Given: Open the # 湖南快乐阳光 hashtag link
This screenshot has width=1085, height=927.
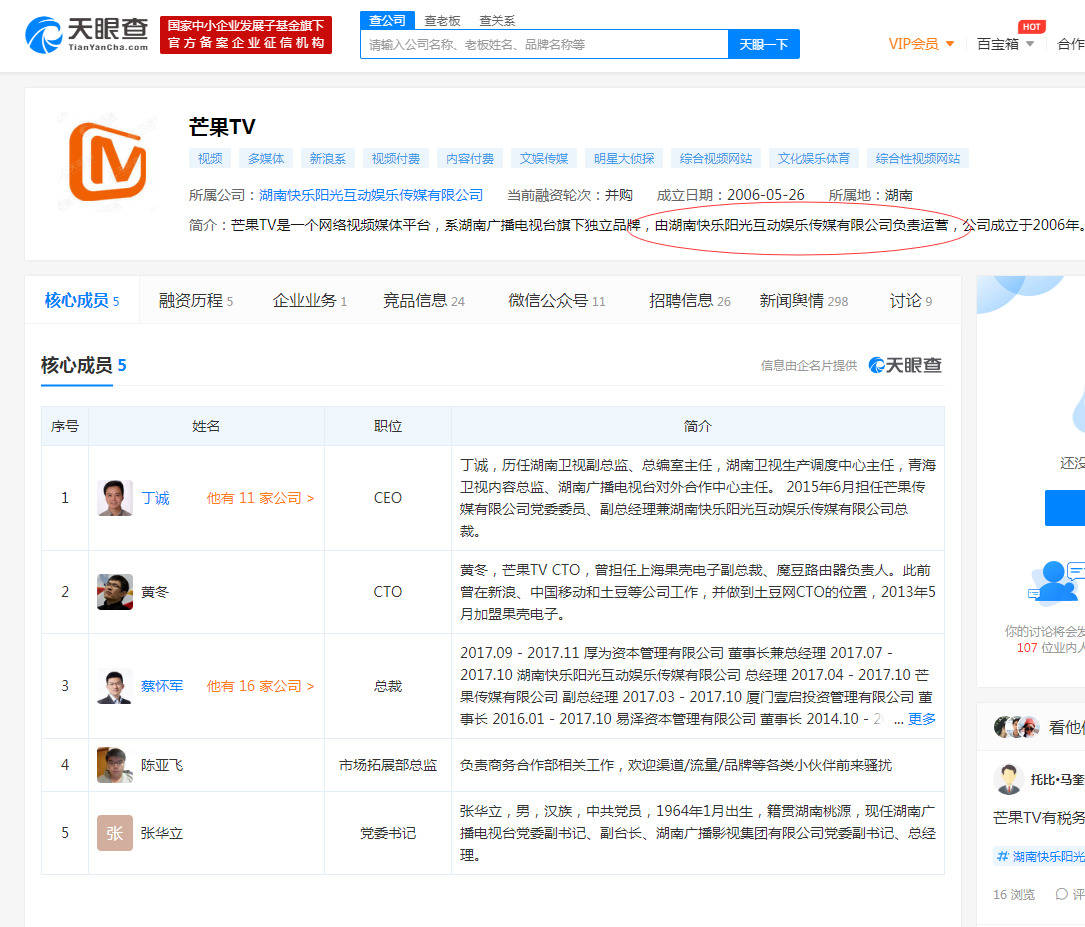Looking at the screenshot, I should tap(1039, 856).
